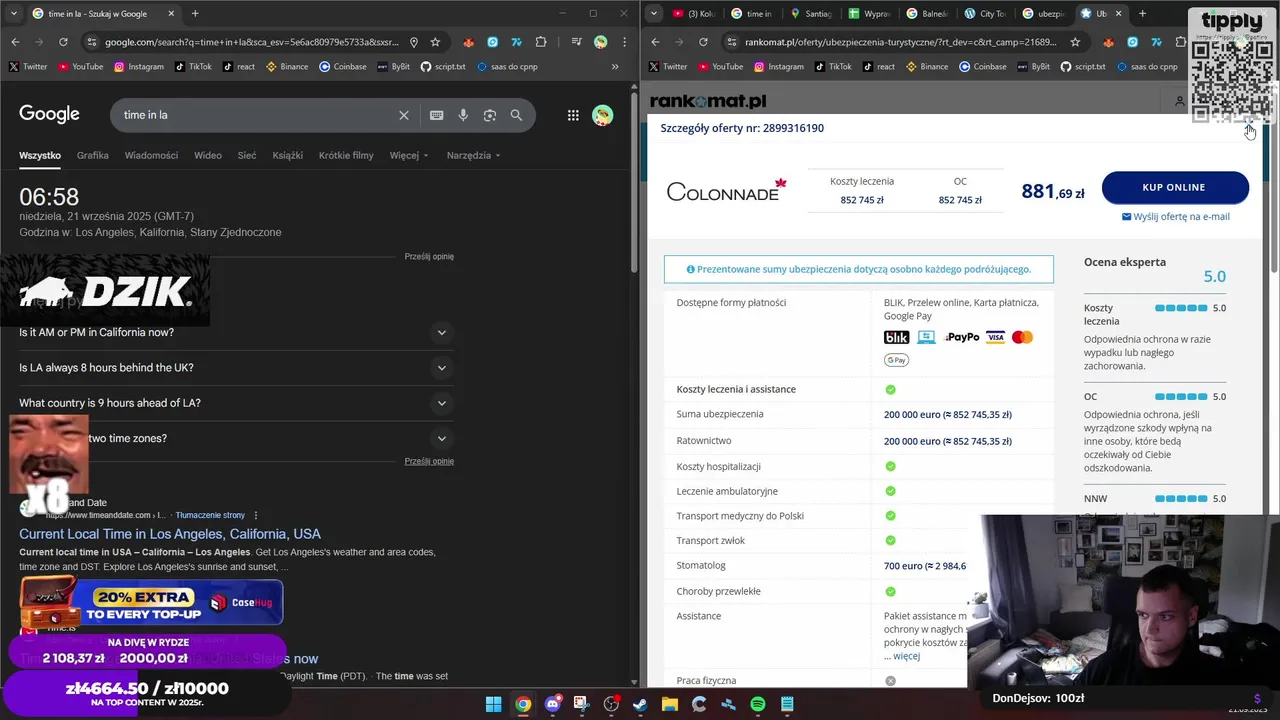This screenshot has width=1280, height=720.
Task: Open the tab search dropdown in the rankomat window
Action: (x=654, y=13)
